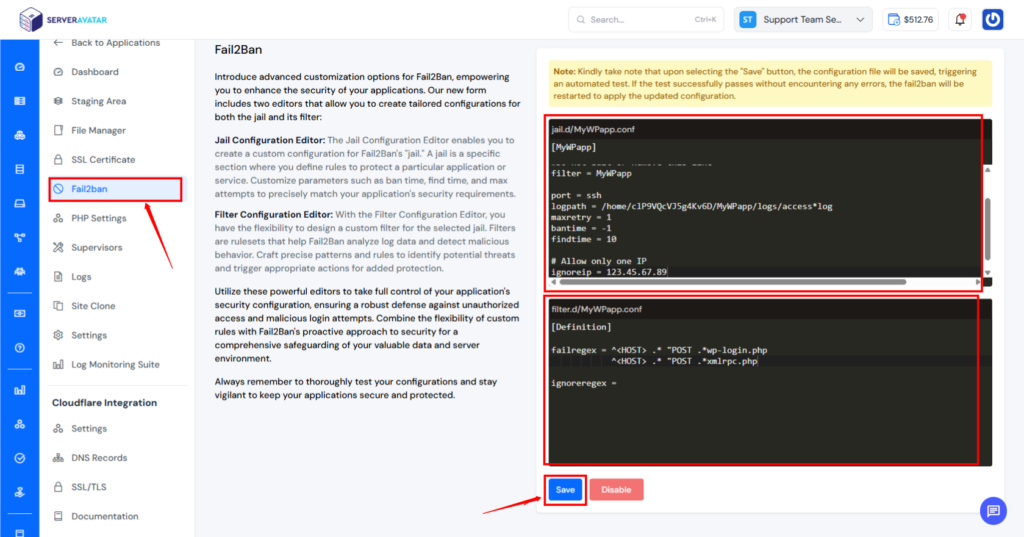The image size is (1024, 537).
Task: Click the jail editor scroll-down arrow
Action: coord(987,272)
